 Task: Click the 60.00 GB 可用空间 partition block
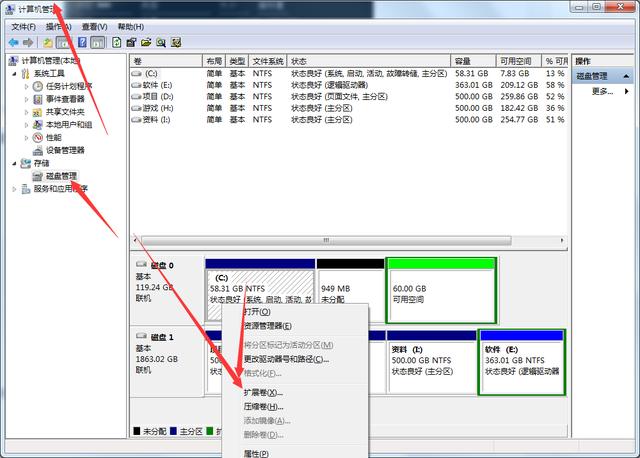pyautogui.click(x=441, y=289)
